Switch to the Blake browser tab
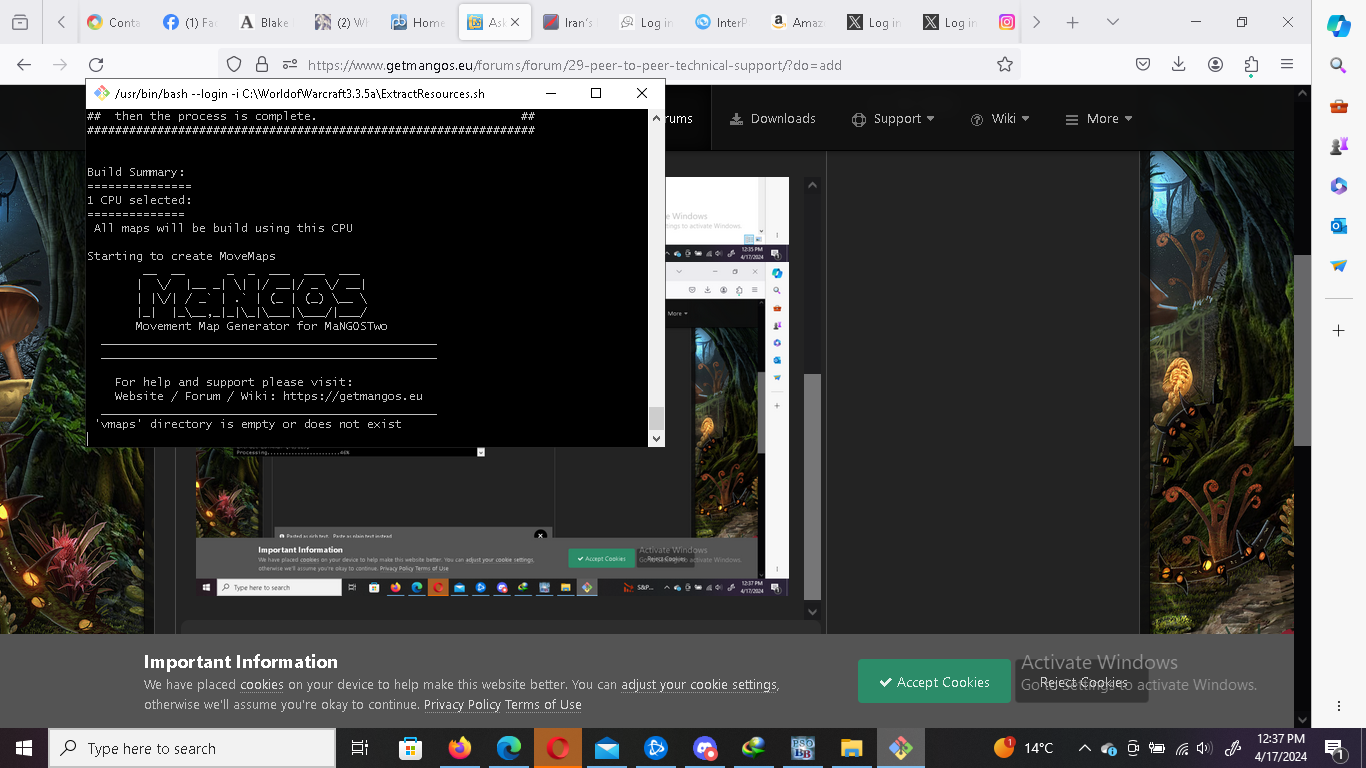 [264, 22]
